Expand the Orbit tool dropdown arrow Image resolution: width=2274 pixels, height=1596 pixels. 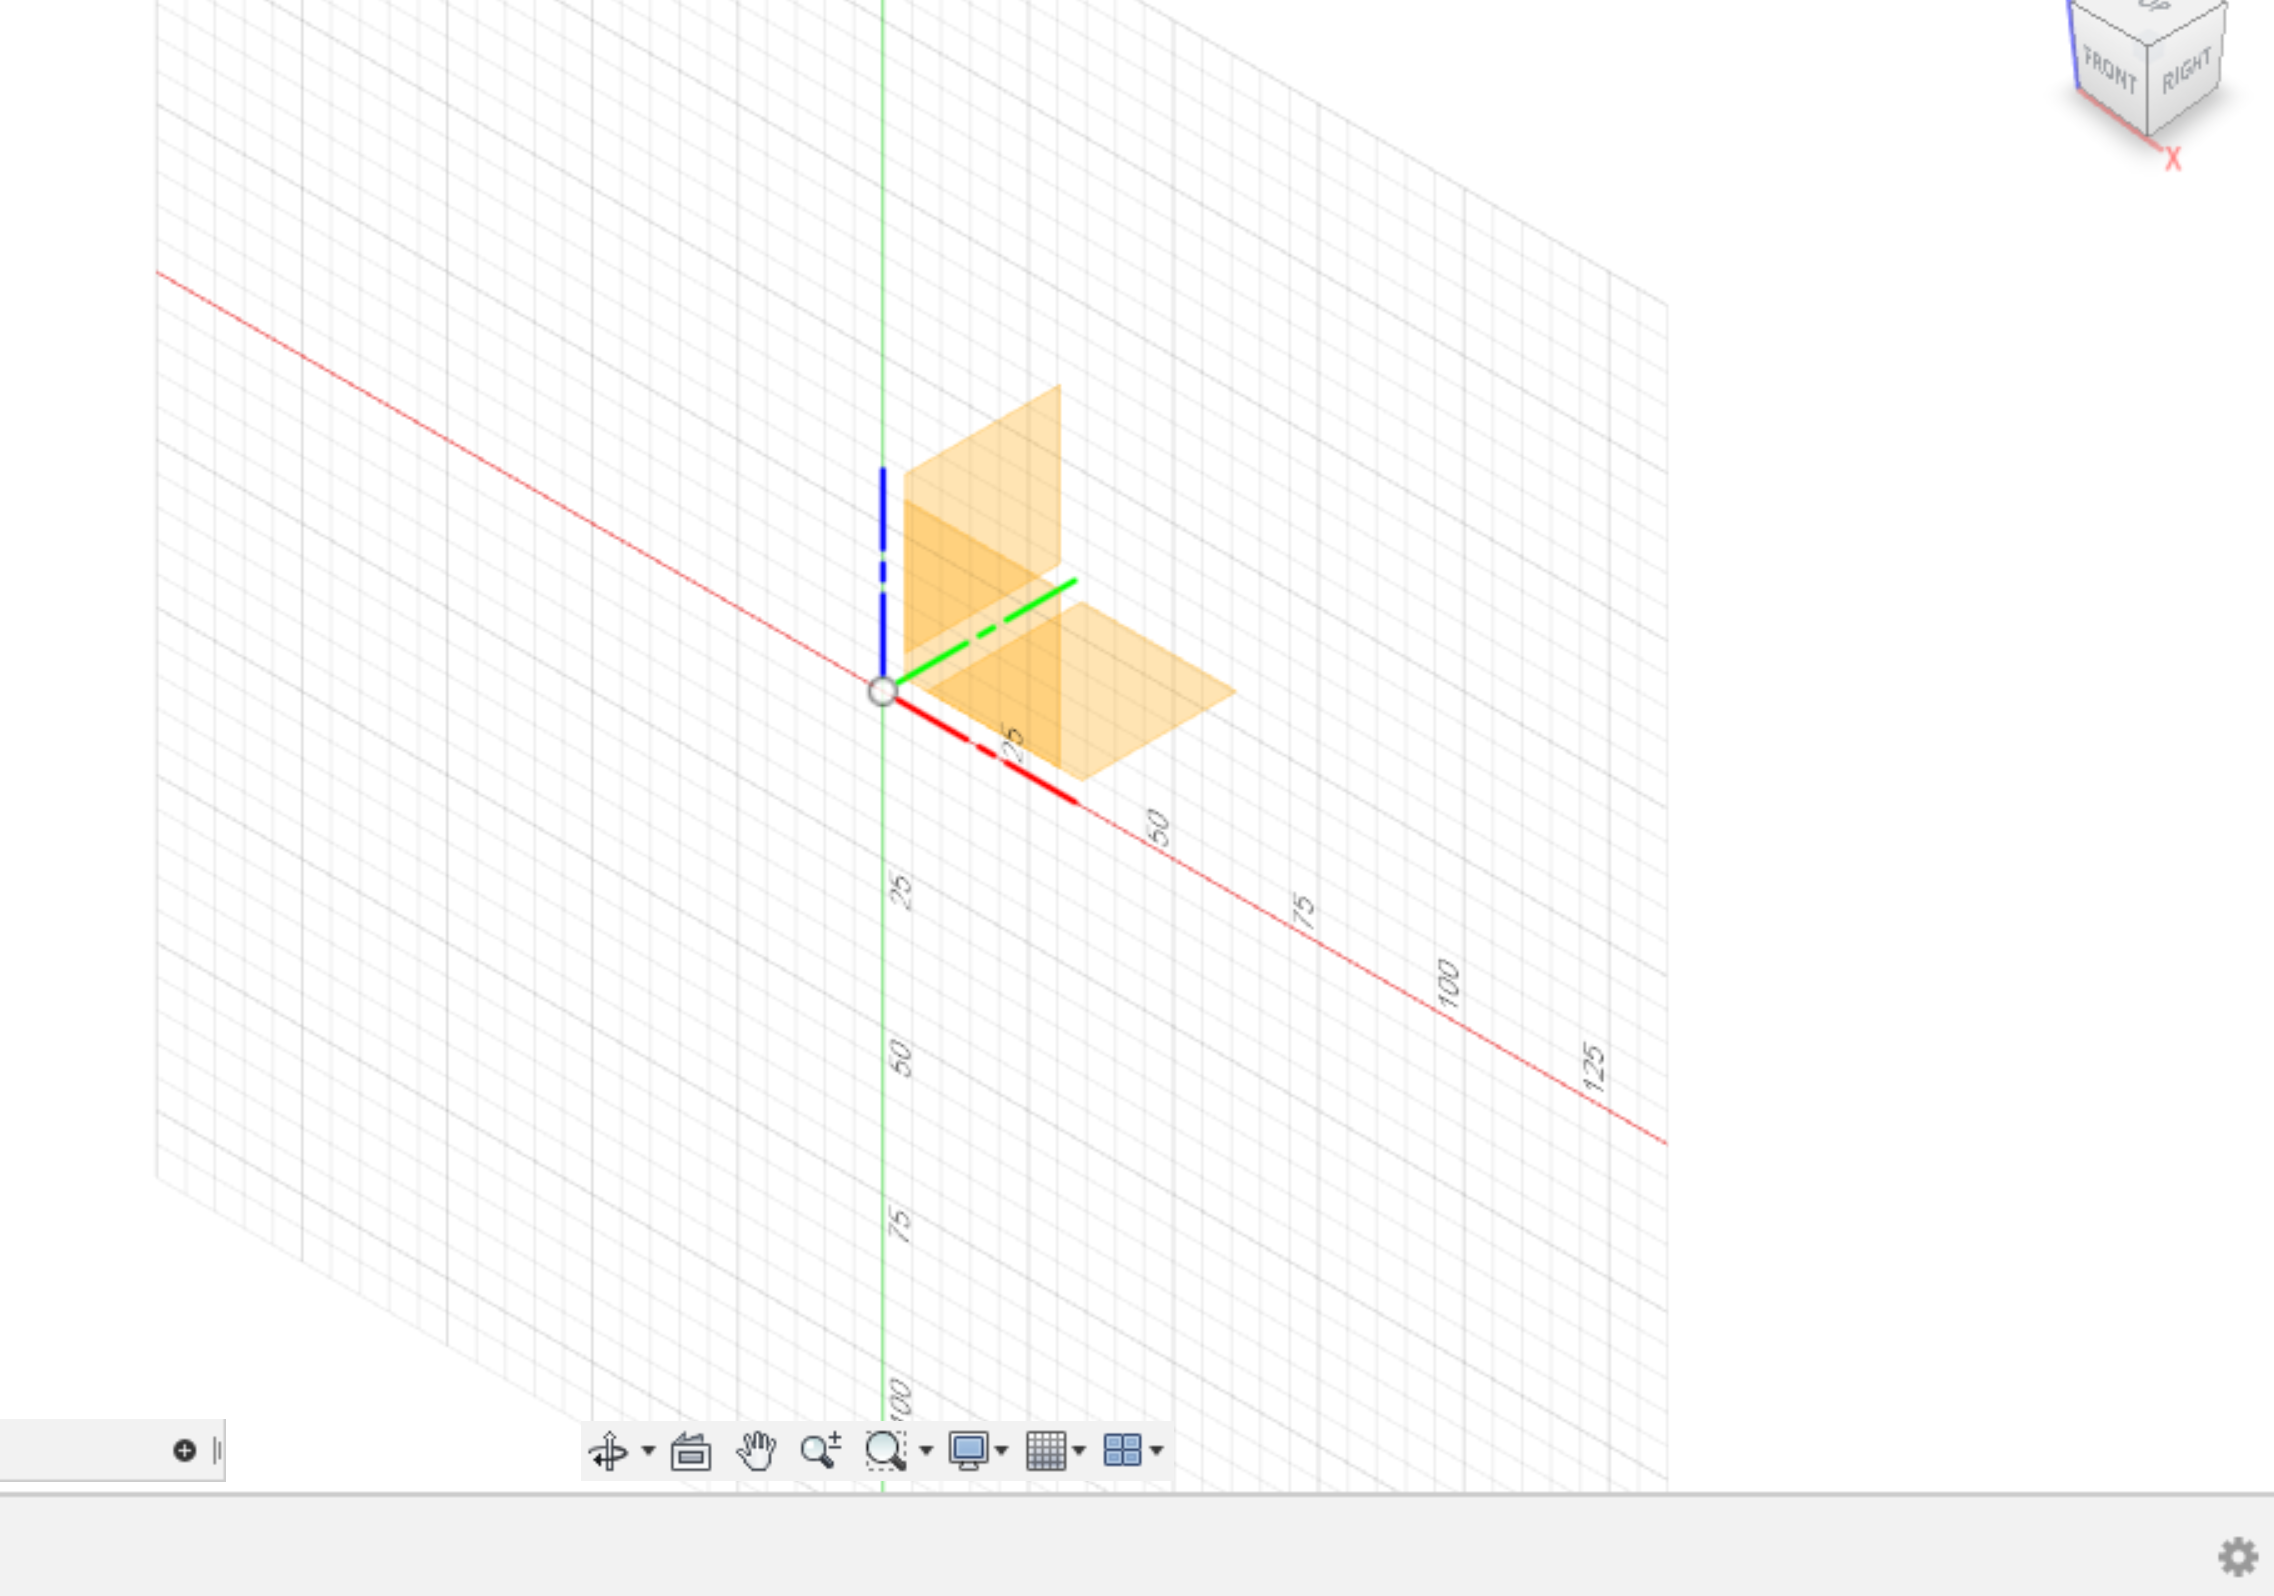tap(648, 1450)
